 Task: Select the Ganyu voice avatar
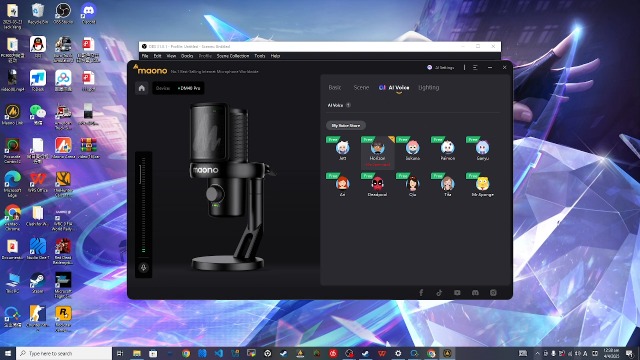point(482,148)
